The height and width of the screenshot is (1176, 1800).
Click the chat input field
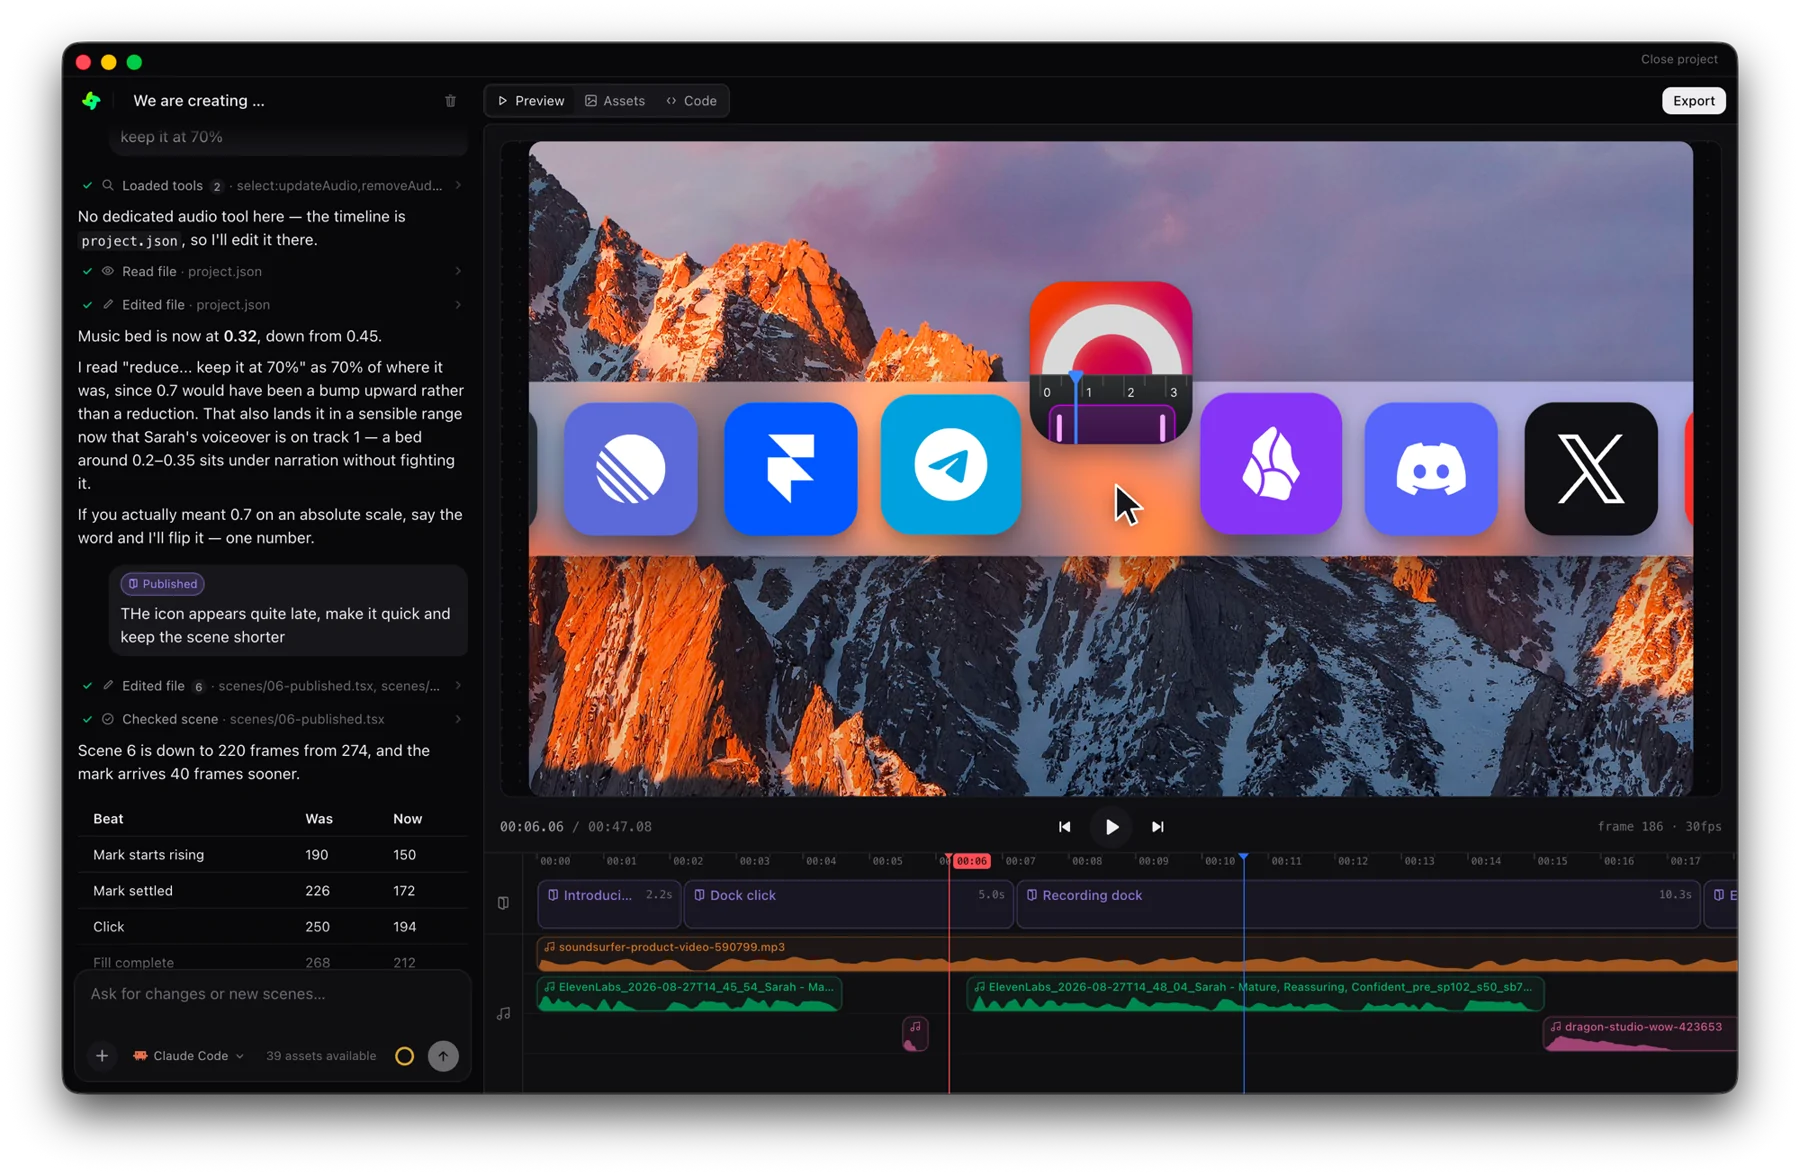272,994
